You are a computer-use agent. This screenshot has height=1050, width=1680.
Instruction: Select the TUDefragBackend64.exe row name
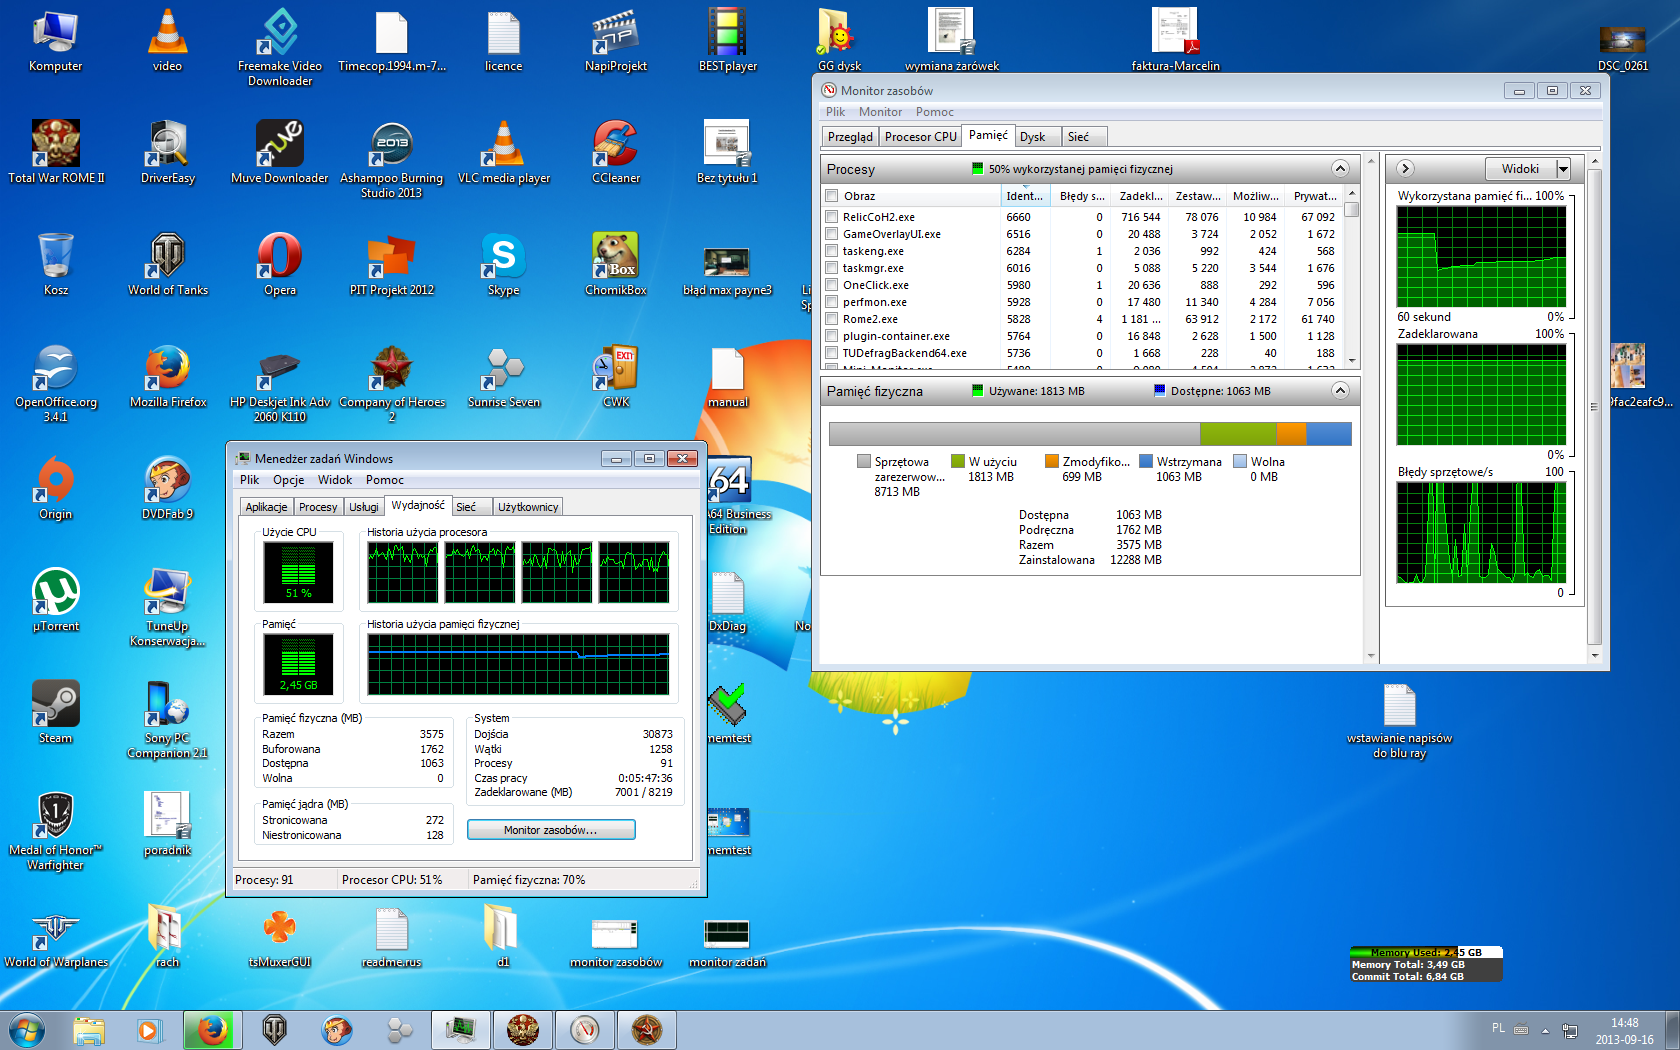(905, 353)
